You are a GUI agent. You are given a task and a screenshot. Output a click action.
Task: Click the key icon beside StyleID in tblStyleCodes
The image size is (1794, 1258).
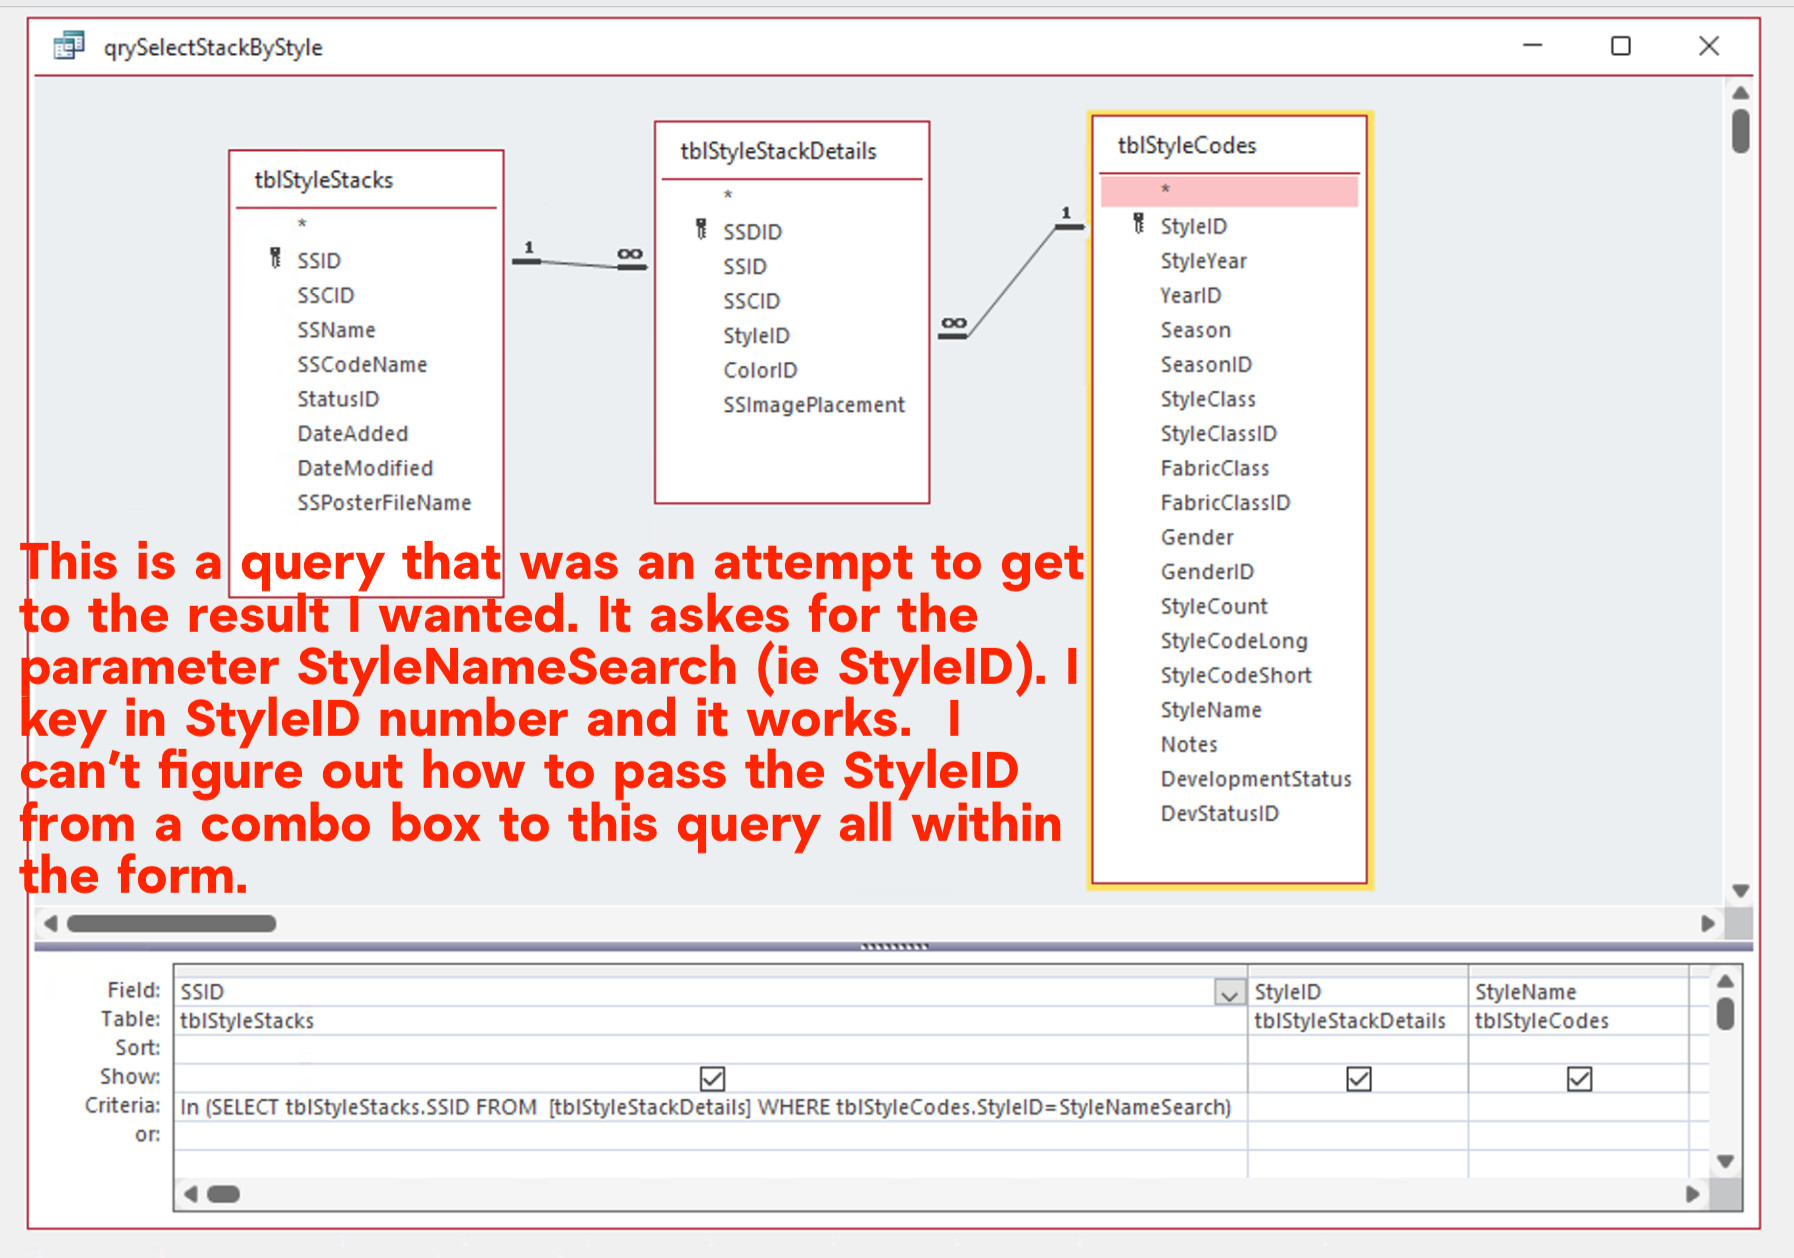(1138, 224)
